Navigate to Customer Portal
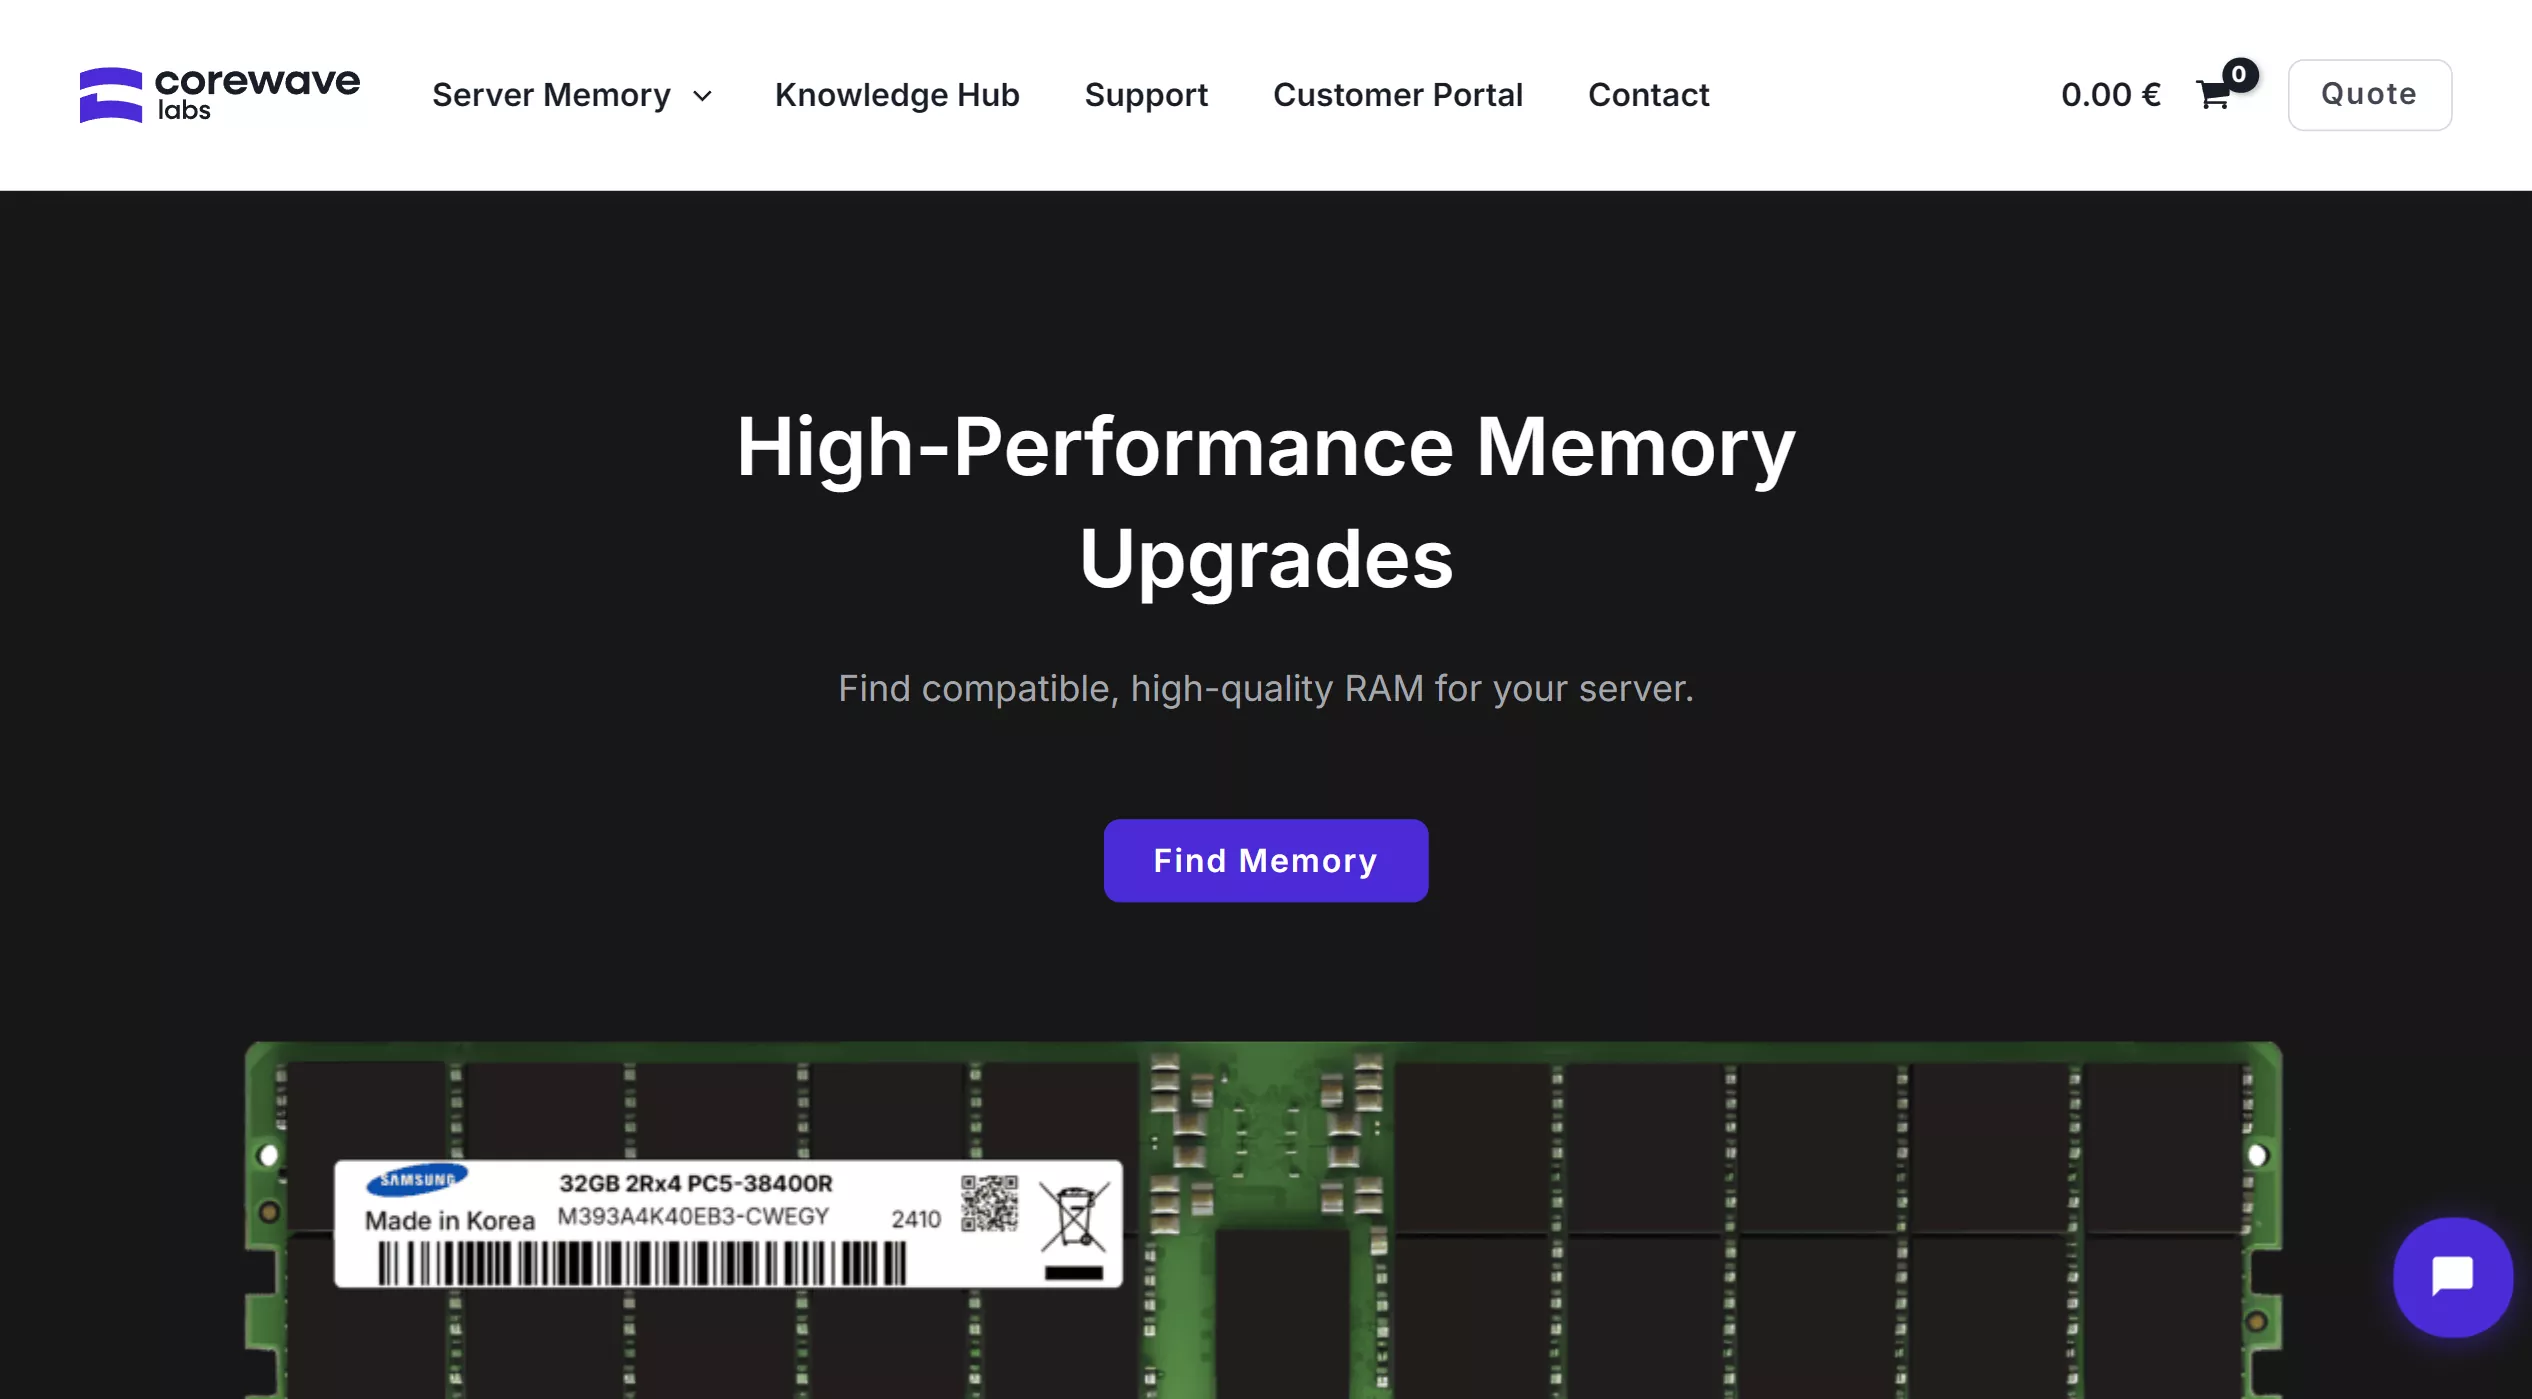Screen dimensions: 2532x1399 (x=1397, y=95)
